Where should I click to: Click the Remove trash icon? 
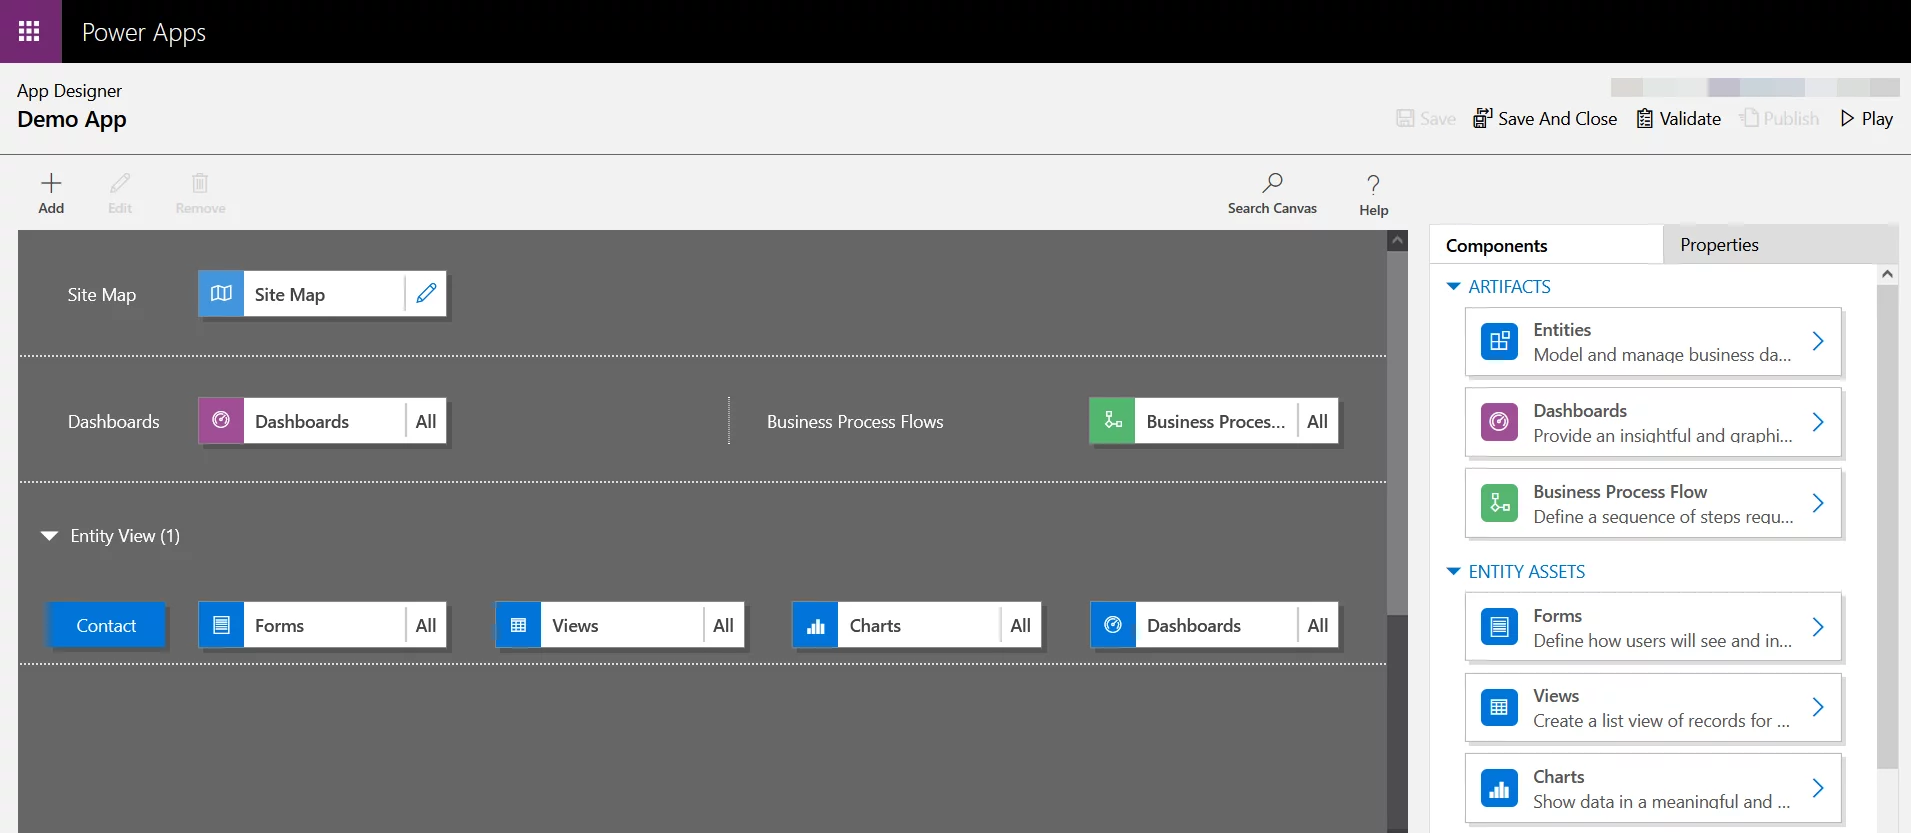tap(200, 183)
